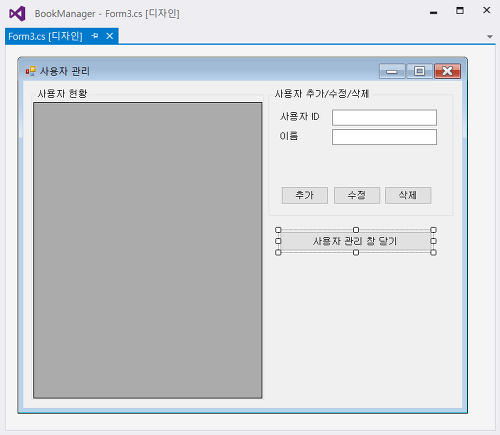Screen dimensions: 500x435
Task: Click the 이름 label
Action: [289, 136]
